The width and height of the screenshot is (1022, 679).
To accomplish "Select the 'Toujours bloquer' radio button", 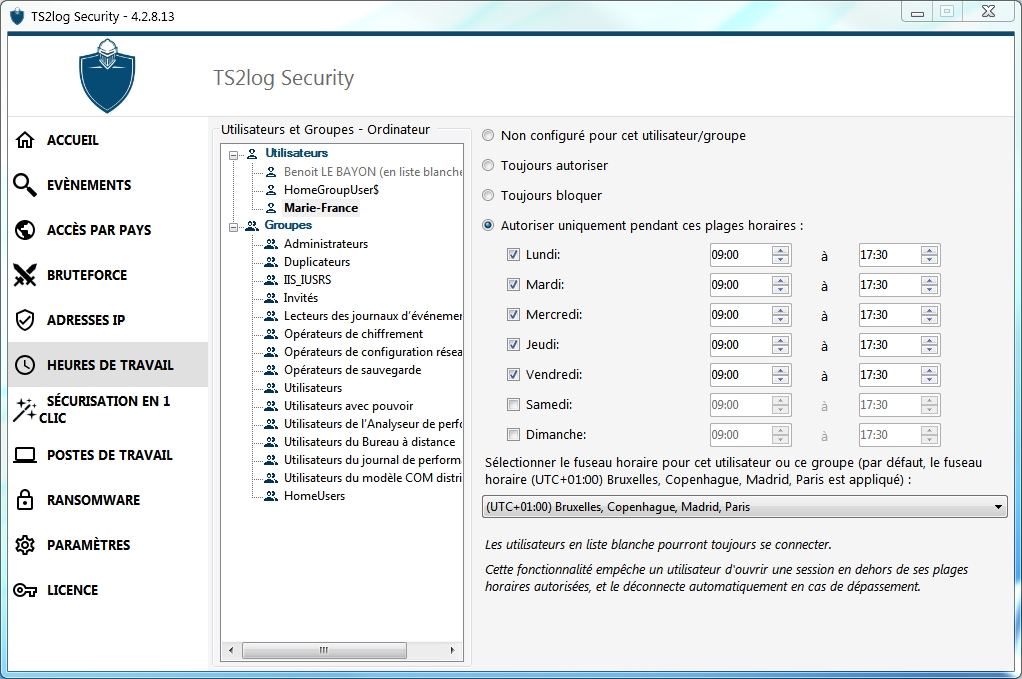I will click(488, 195).
